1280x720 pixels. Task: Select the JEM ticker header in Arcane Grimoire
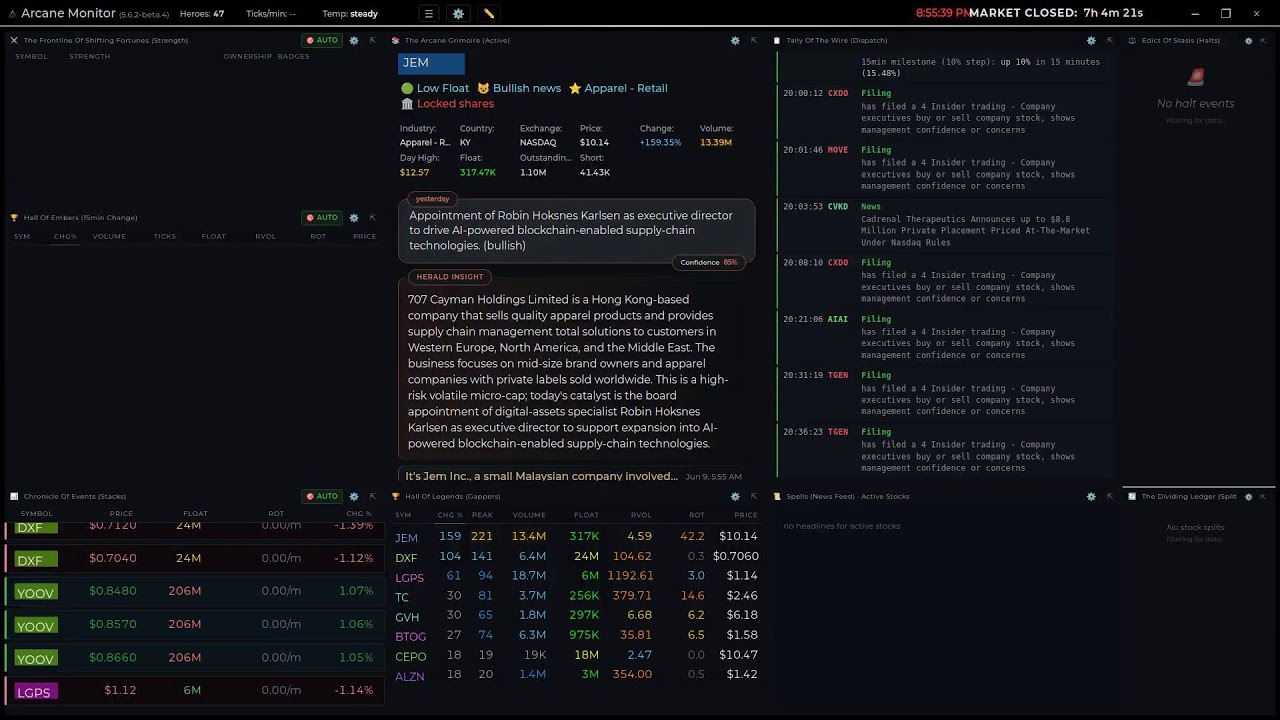point(431,63)
